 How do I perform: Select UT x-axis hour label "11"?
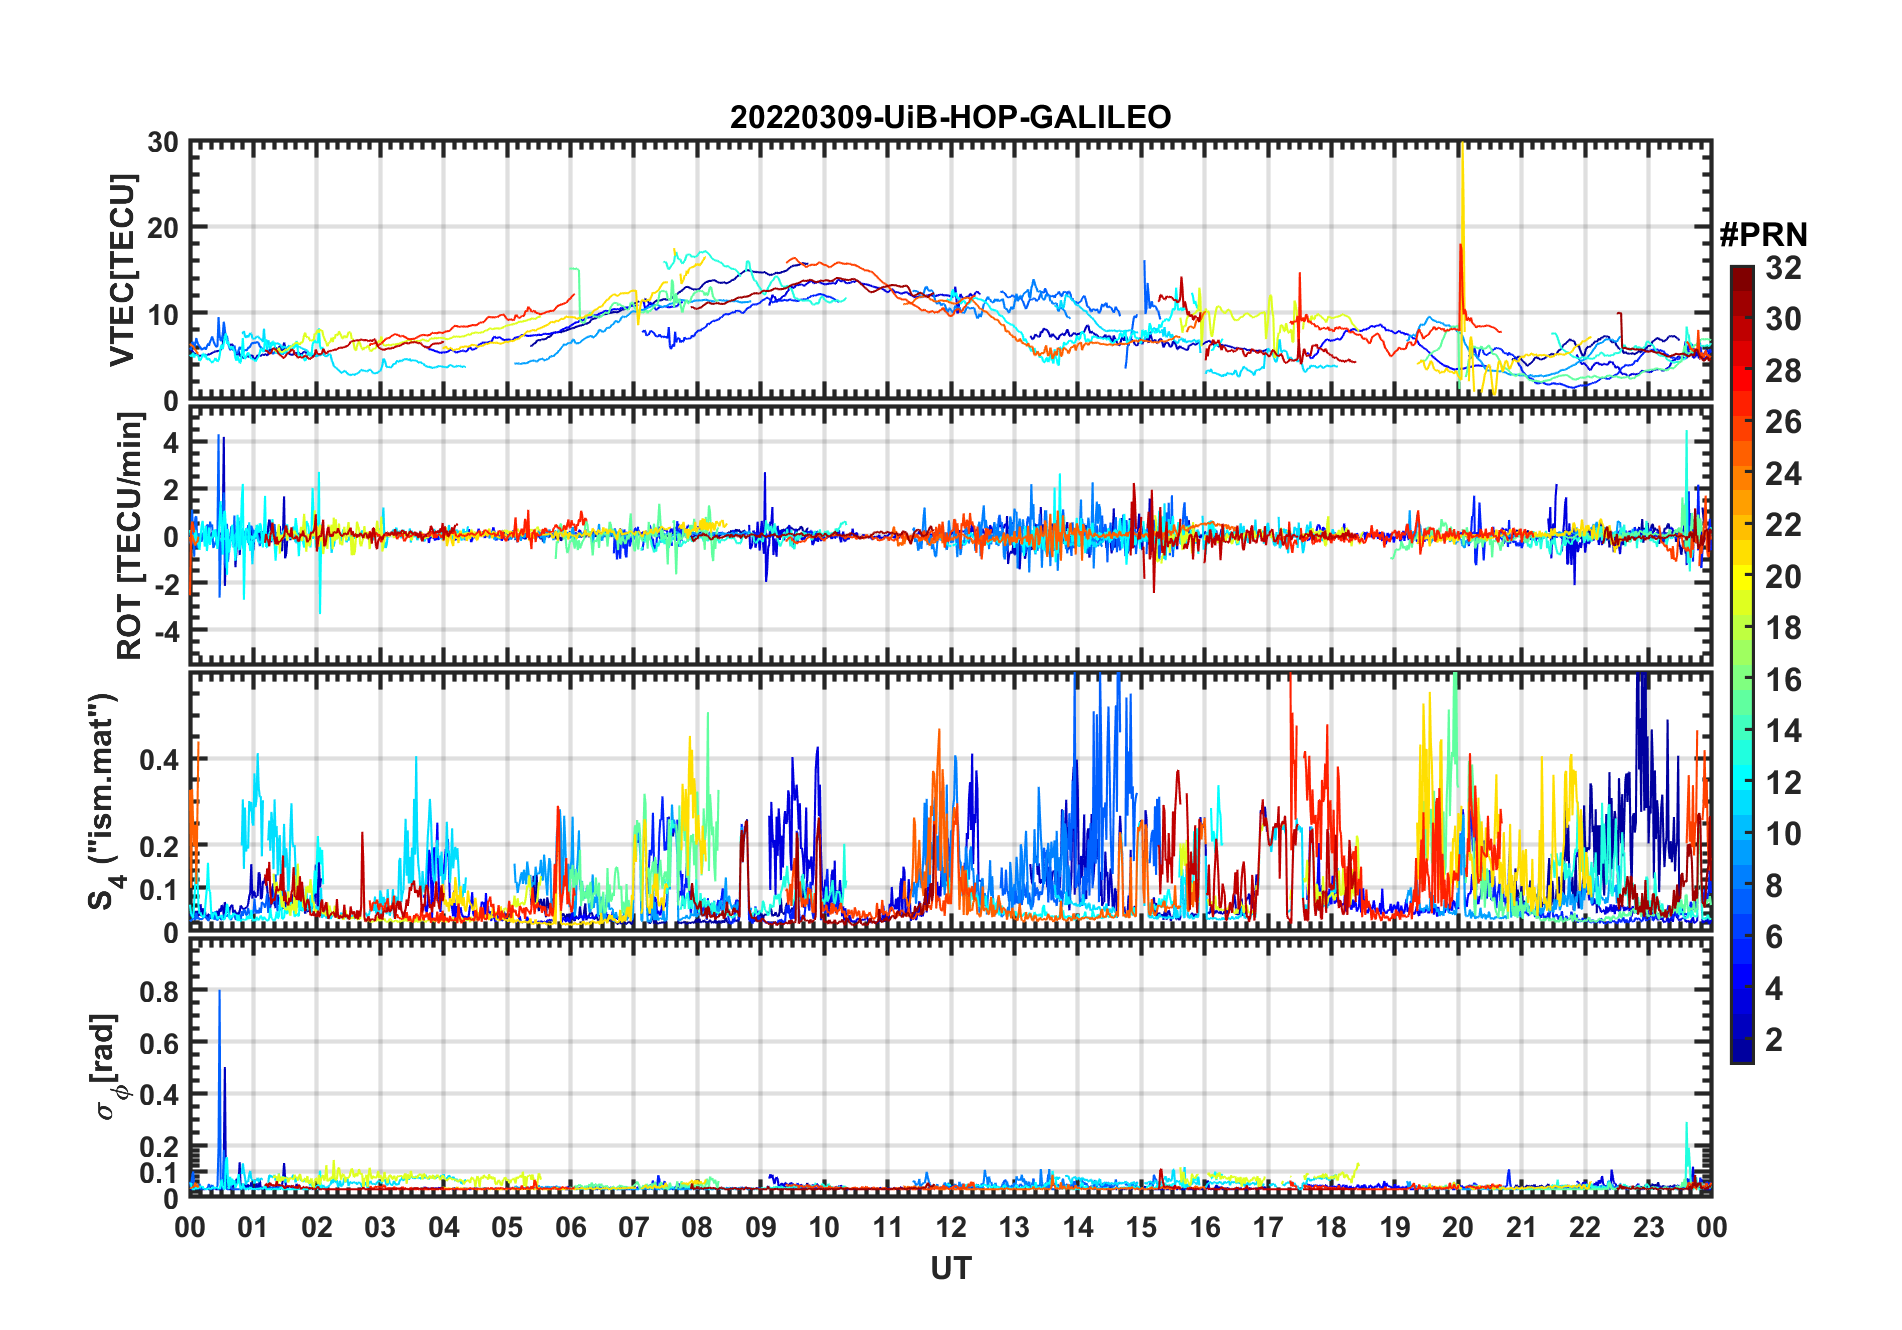888,1227
